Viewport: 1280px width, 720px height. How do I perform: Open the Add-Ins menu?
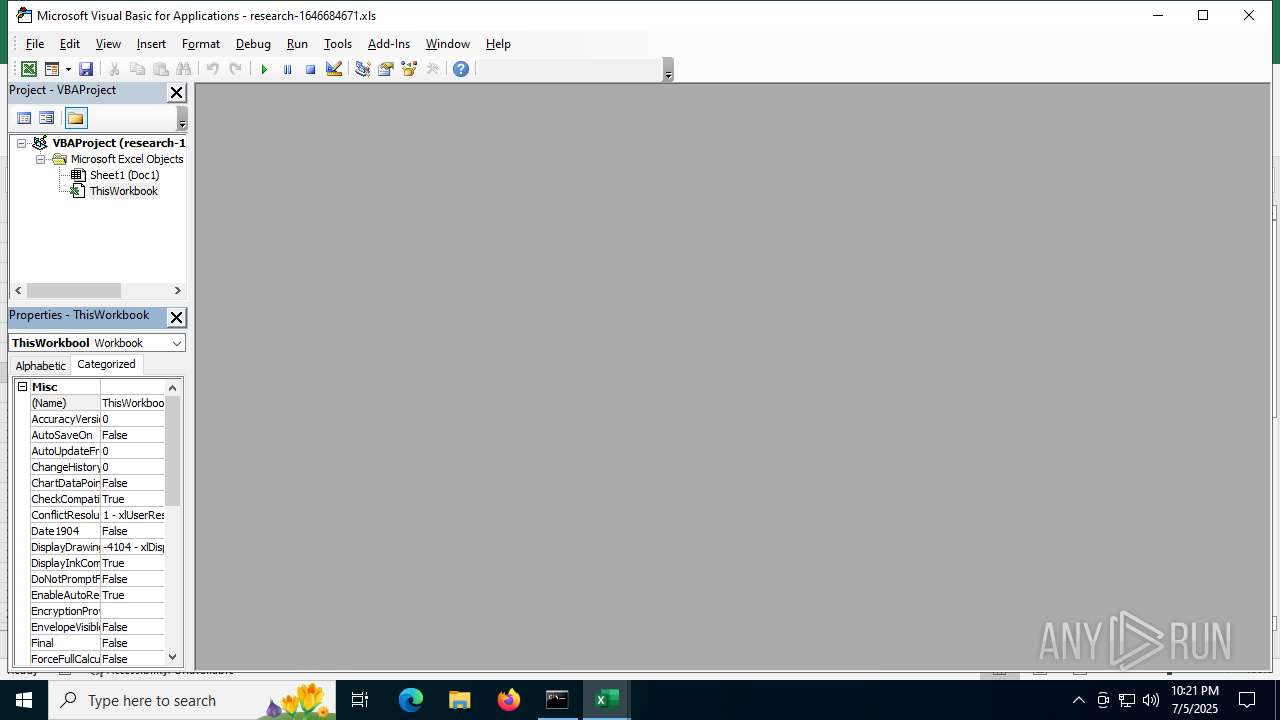(x=389, y=44)
